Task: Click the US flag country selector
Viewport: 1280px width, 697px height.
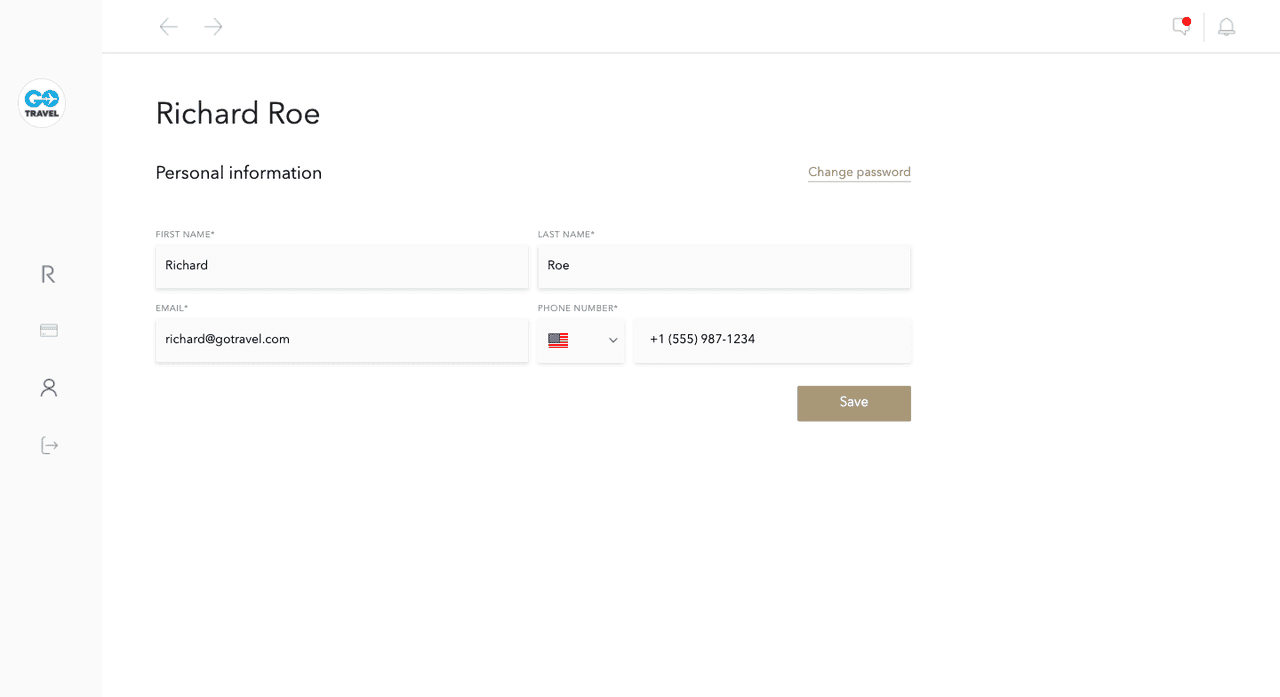Action: 558,341
